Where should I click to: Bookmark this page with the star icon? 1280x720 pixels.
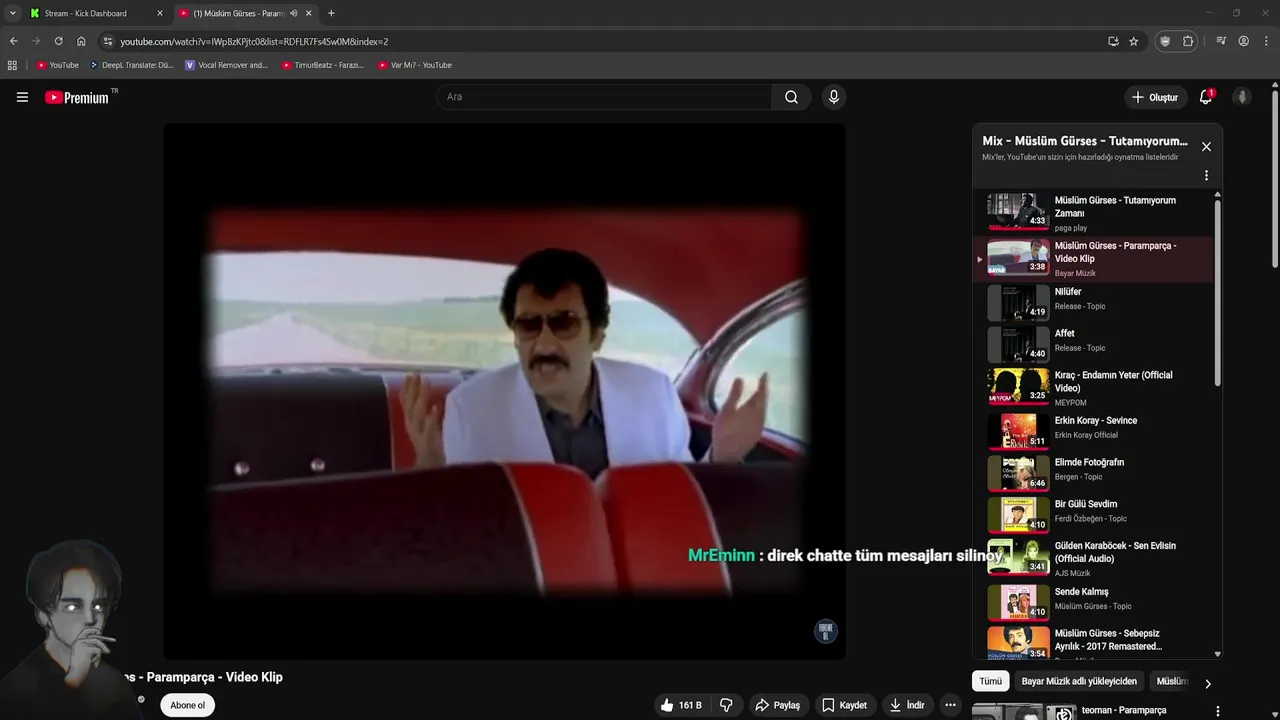1133,41
